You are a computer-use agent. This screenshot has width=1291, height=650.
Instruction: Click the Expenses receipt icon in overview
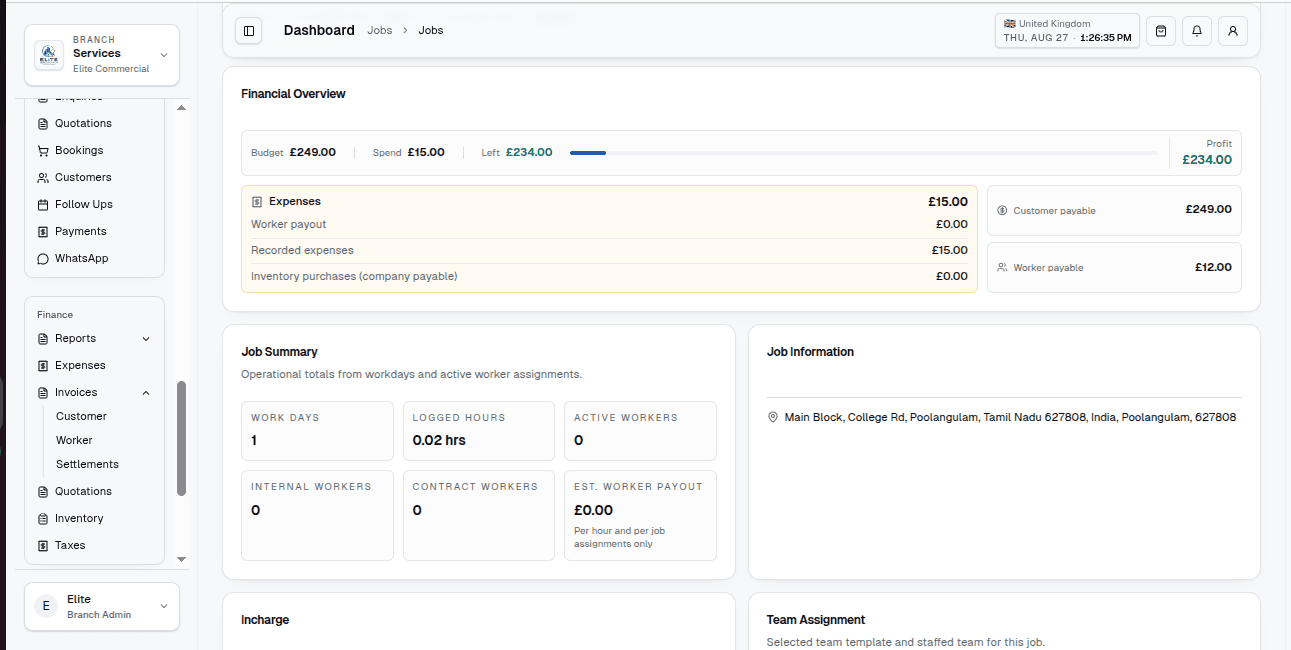pos(257,202)
